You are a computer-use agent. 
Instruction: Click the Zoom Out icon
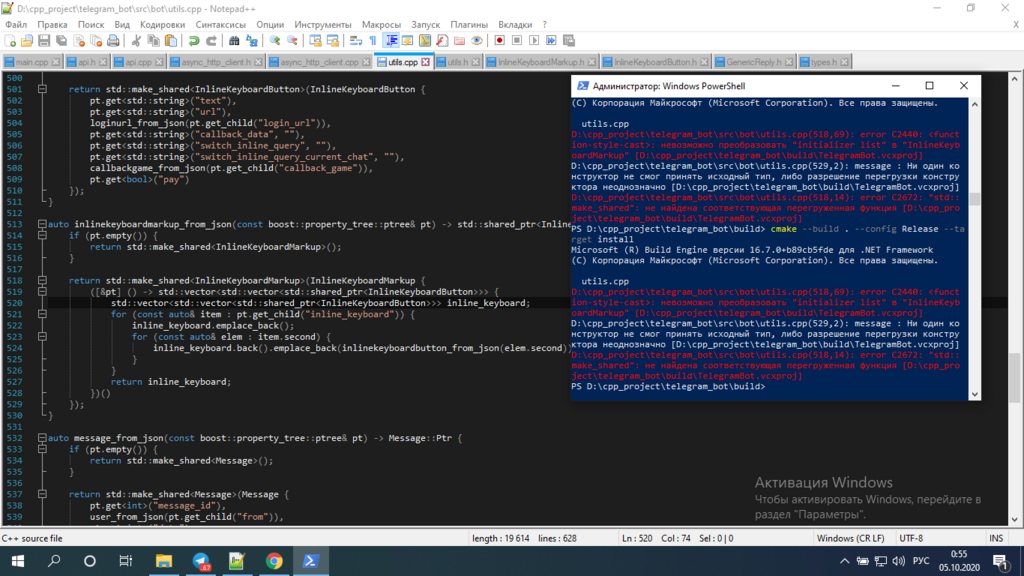click(x=292, y=40)
